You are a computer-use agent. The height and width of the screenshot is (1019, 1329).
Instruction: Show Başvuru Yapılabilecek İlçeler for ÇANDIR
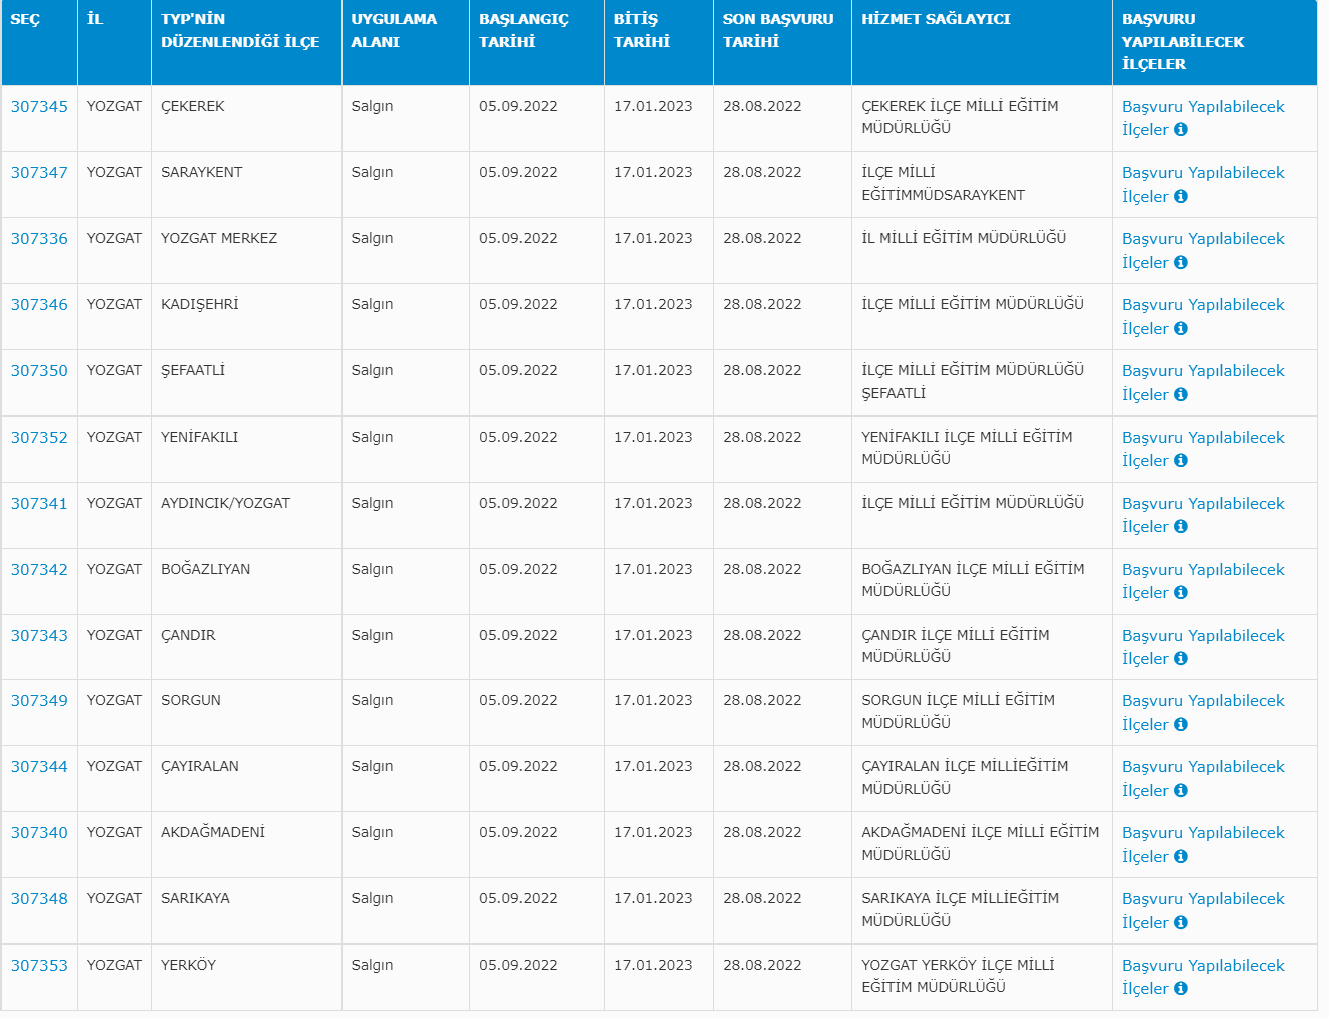[1202, 636]
